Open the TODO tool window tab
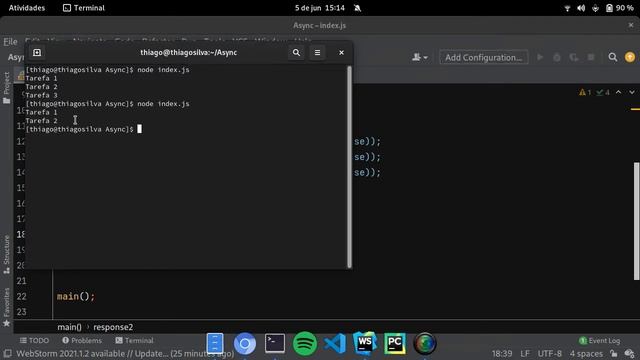640x360 pixels. 34,340
